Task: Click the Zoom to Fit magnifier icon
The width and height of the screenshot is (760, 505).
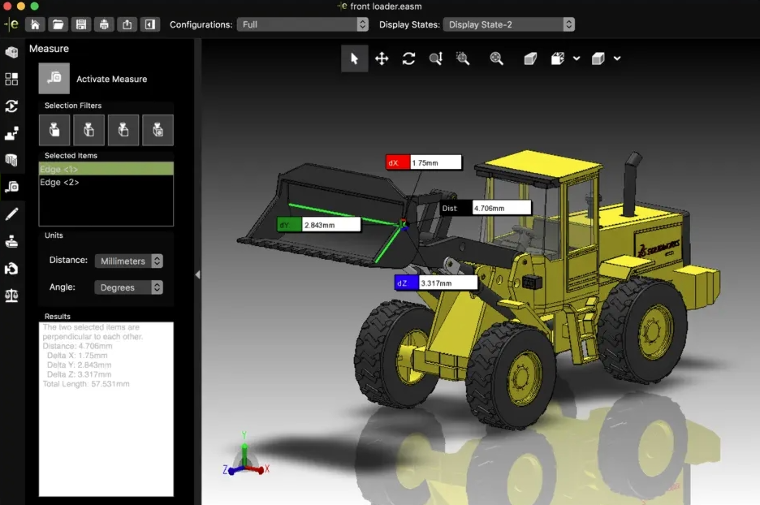Action: [496, 59]
